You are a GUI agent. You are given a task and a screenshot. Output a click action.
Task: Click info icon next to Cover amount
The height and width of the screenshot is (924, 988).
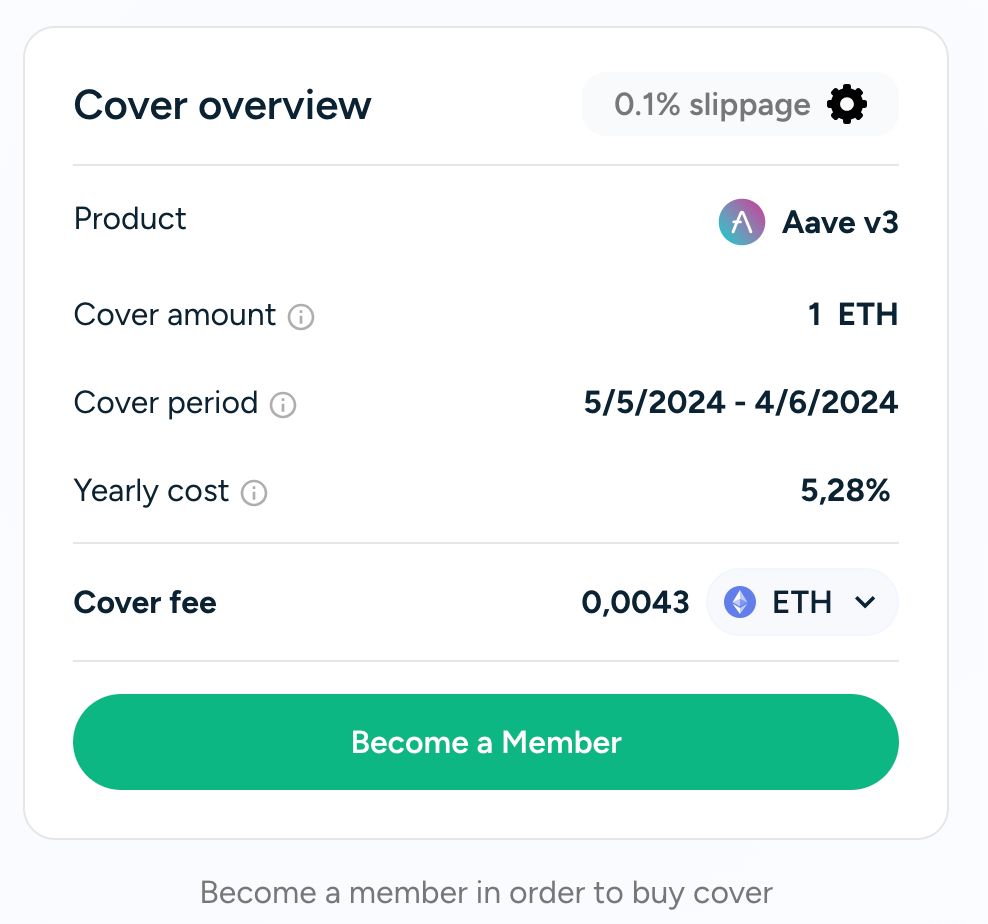click(301, 317)
